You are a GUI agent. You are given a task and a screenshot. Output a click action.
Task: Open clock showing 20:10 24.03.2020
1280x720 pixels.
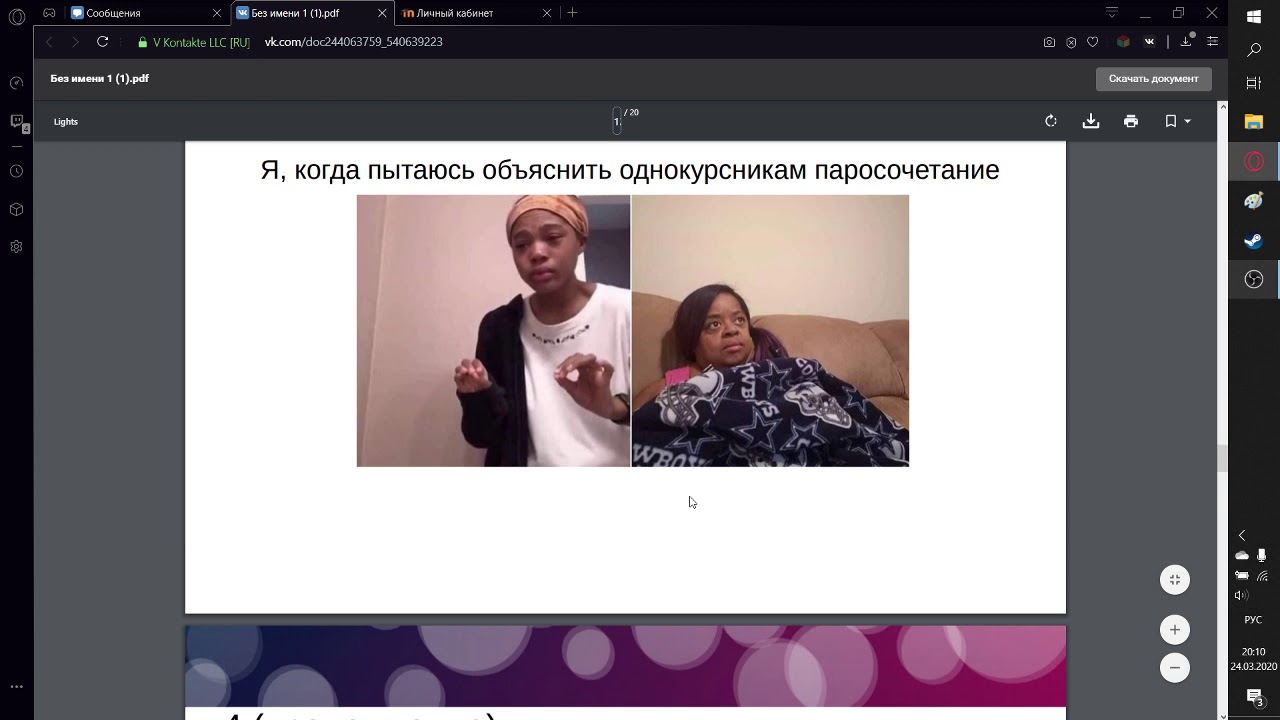1253,659
